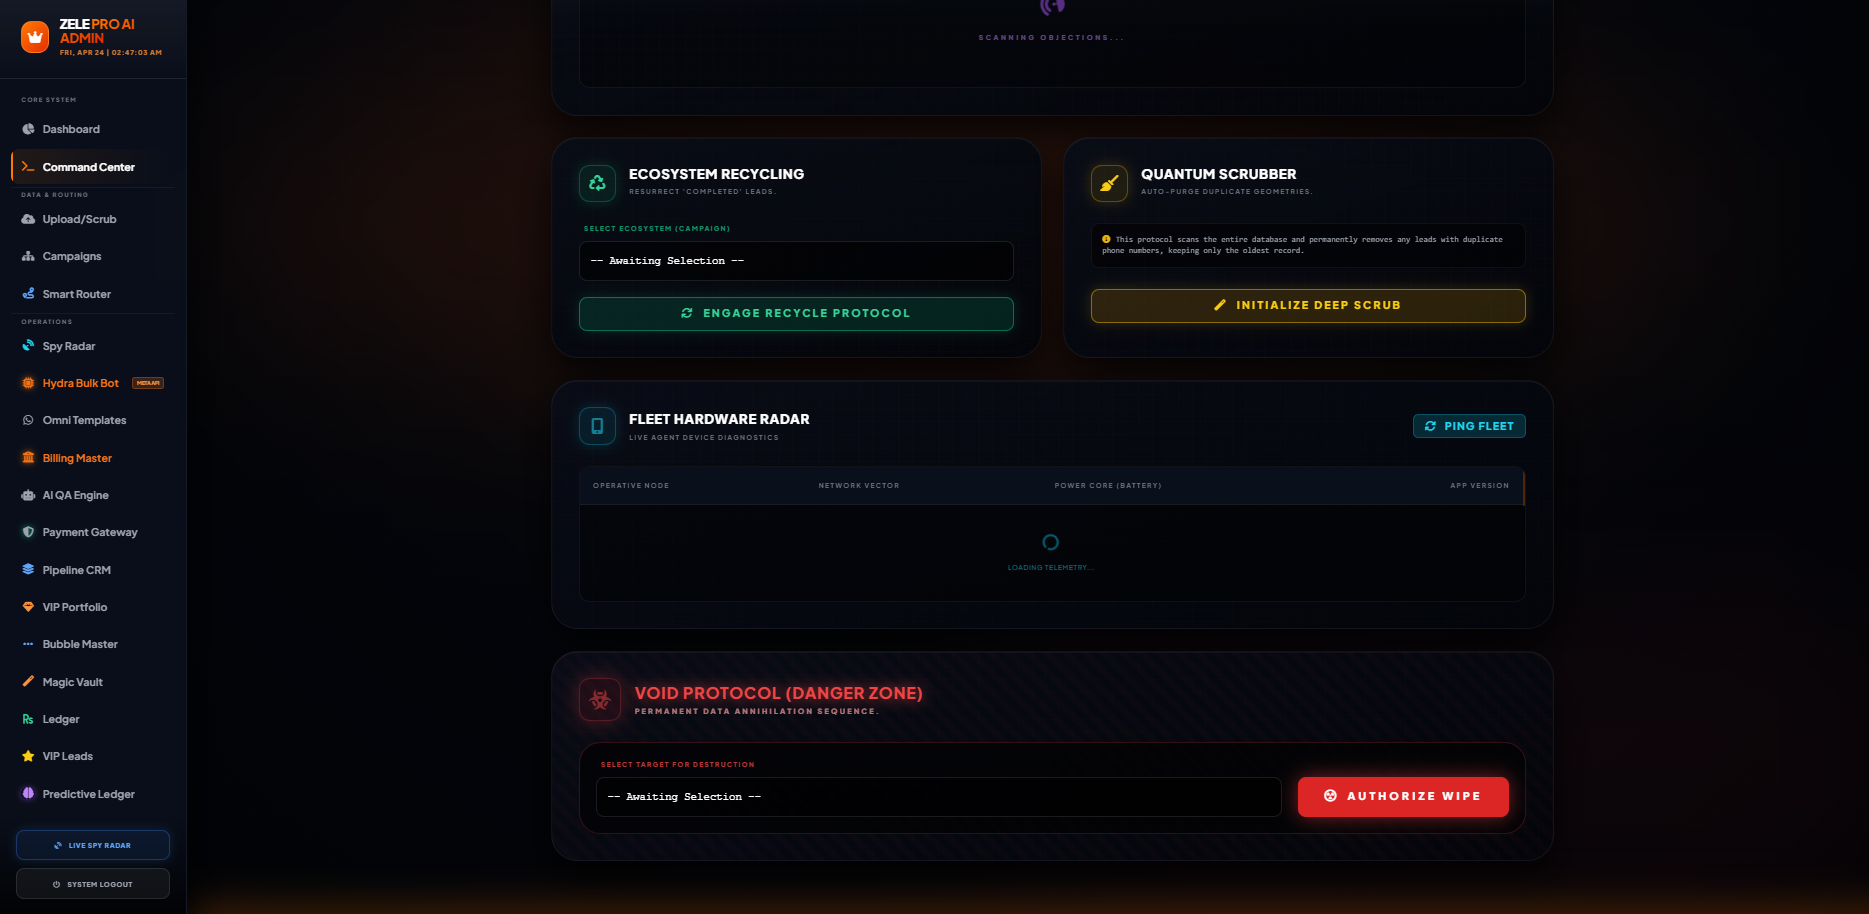Click Initialize Deep Scrub button
The image size is (1869, 914).
click(1308, 305)
